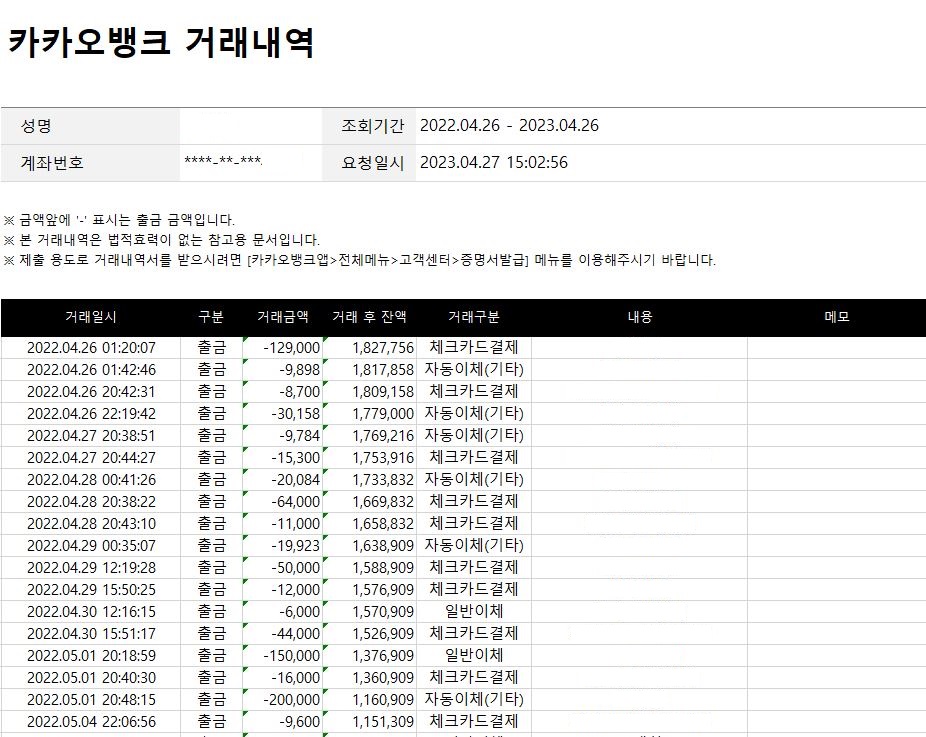Select date cell 2022.05.01 20:48:15
The image size is (926, 737).
91,700
